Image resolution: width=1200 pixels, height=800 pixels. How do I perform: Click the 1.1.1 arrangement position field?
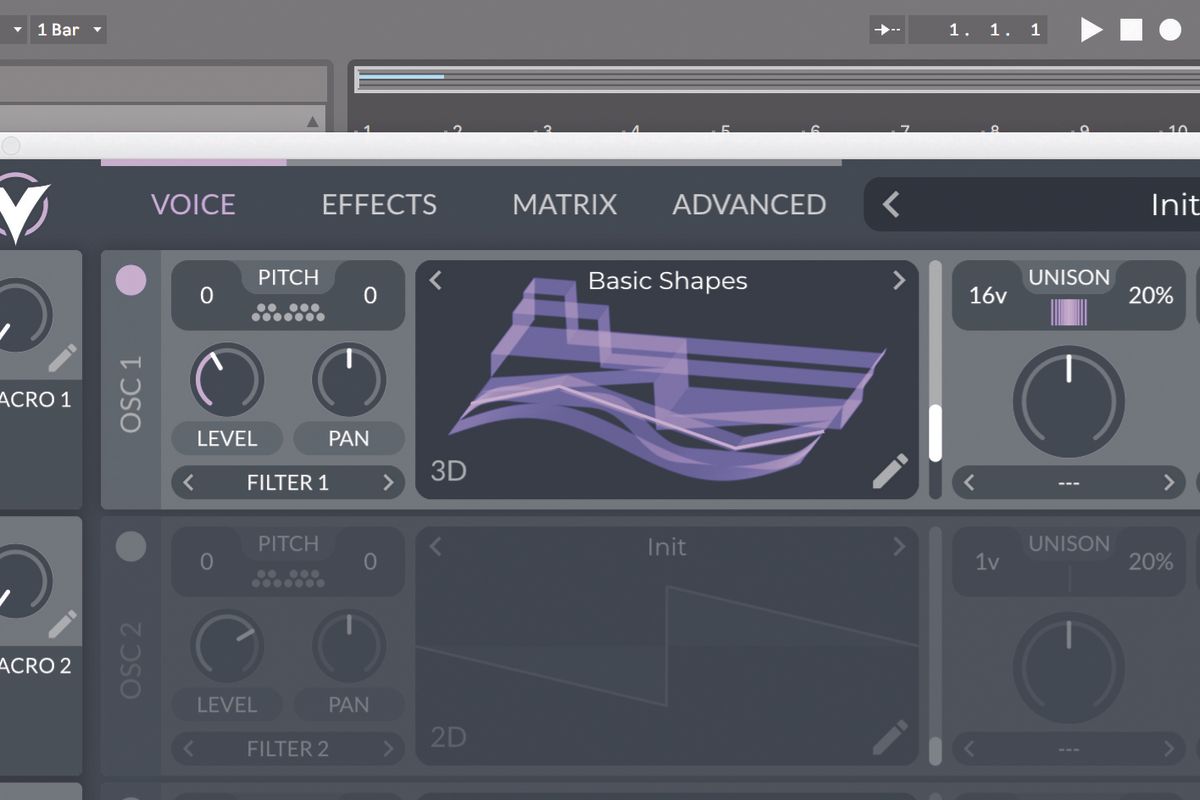click(x=978, y=29)
